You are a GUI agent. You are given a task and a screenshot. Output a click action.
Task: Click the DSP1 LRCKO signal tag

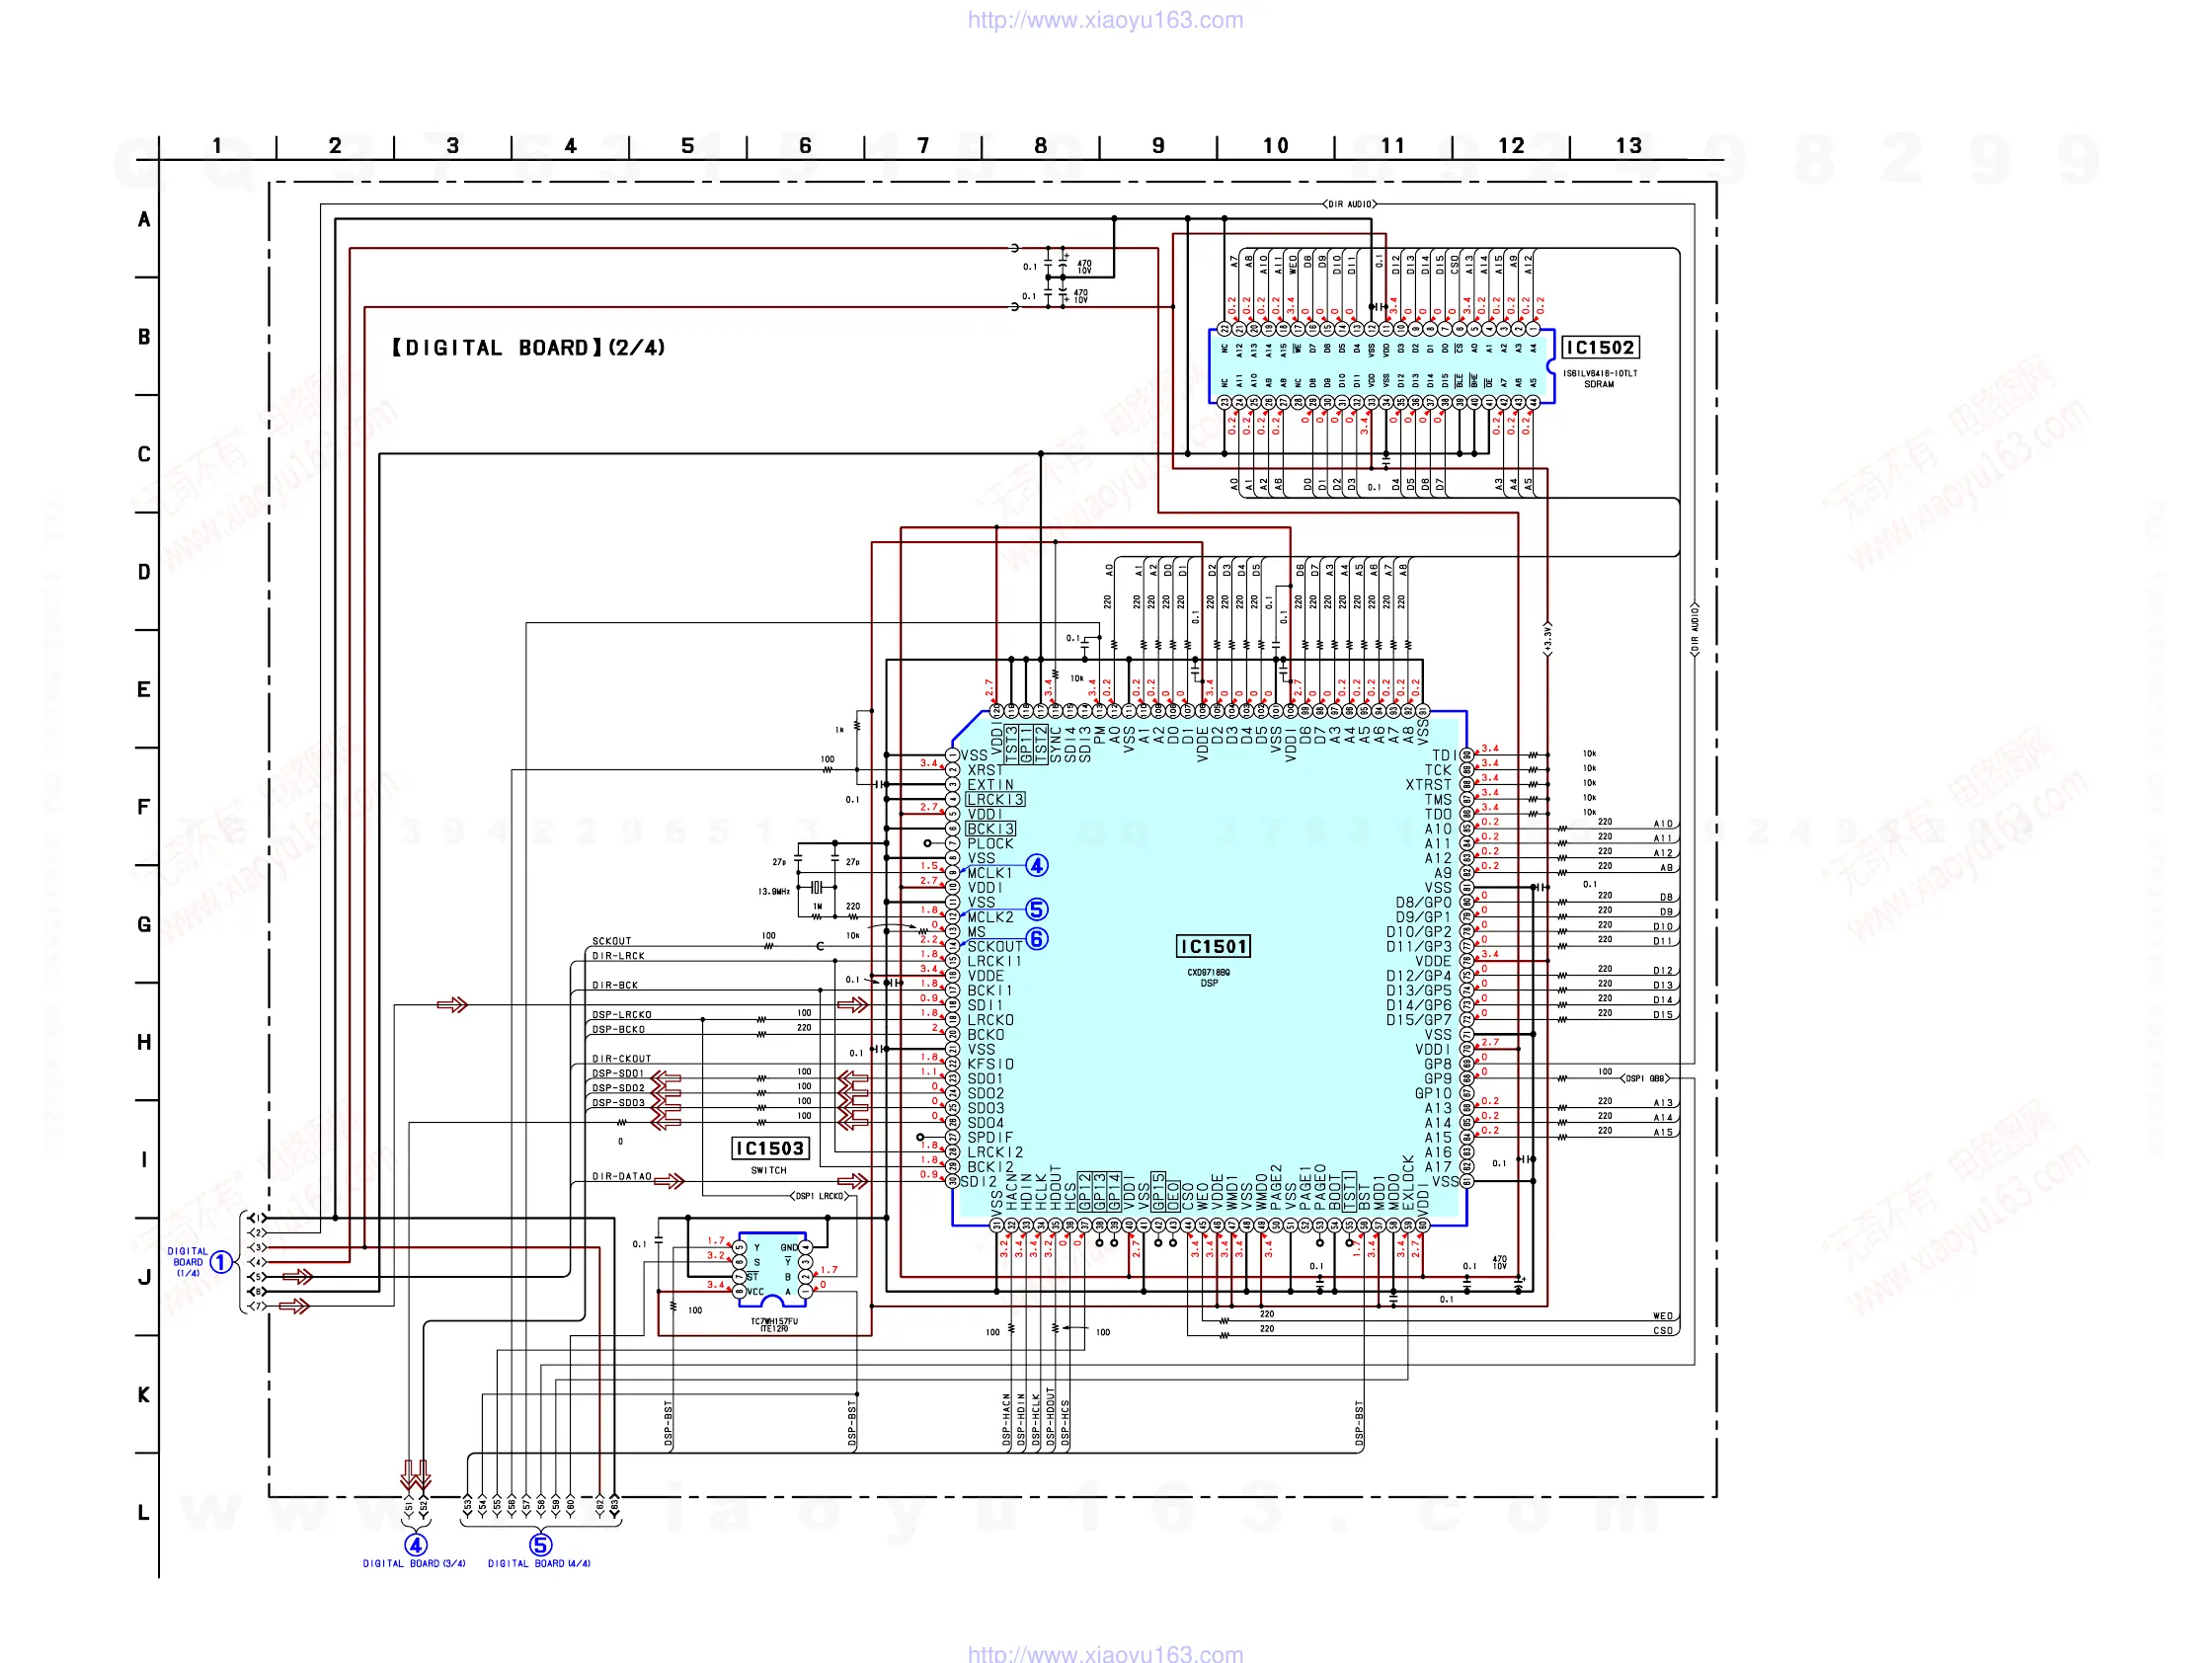pyautogui.click(x=819, y=1195)
